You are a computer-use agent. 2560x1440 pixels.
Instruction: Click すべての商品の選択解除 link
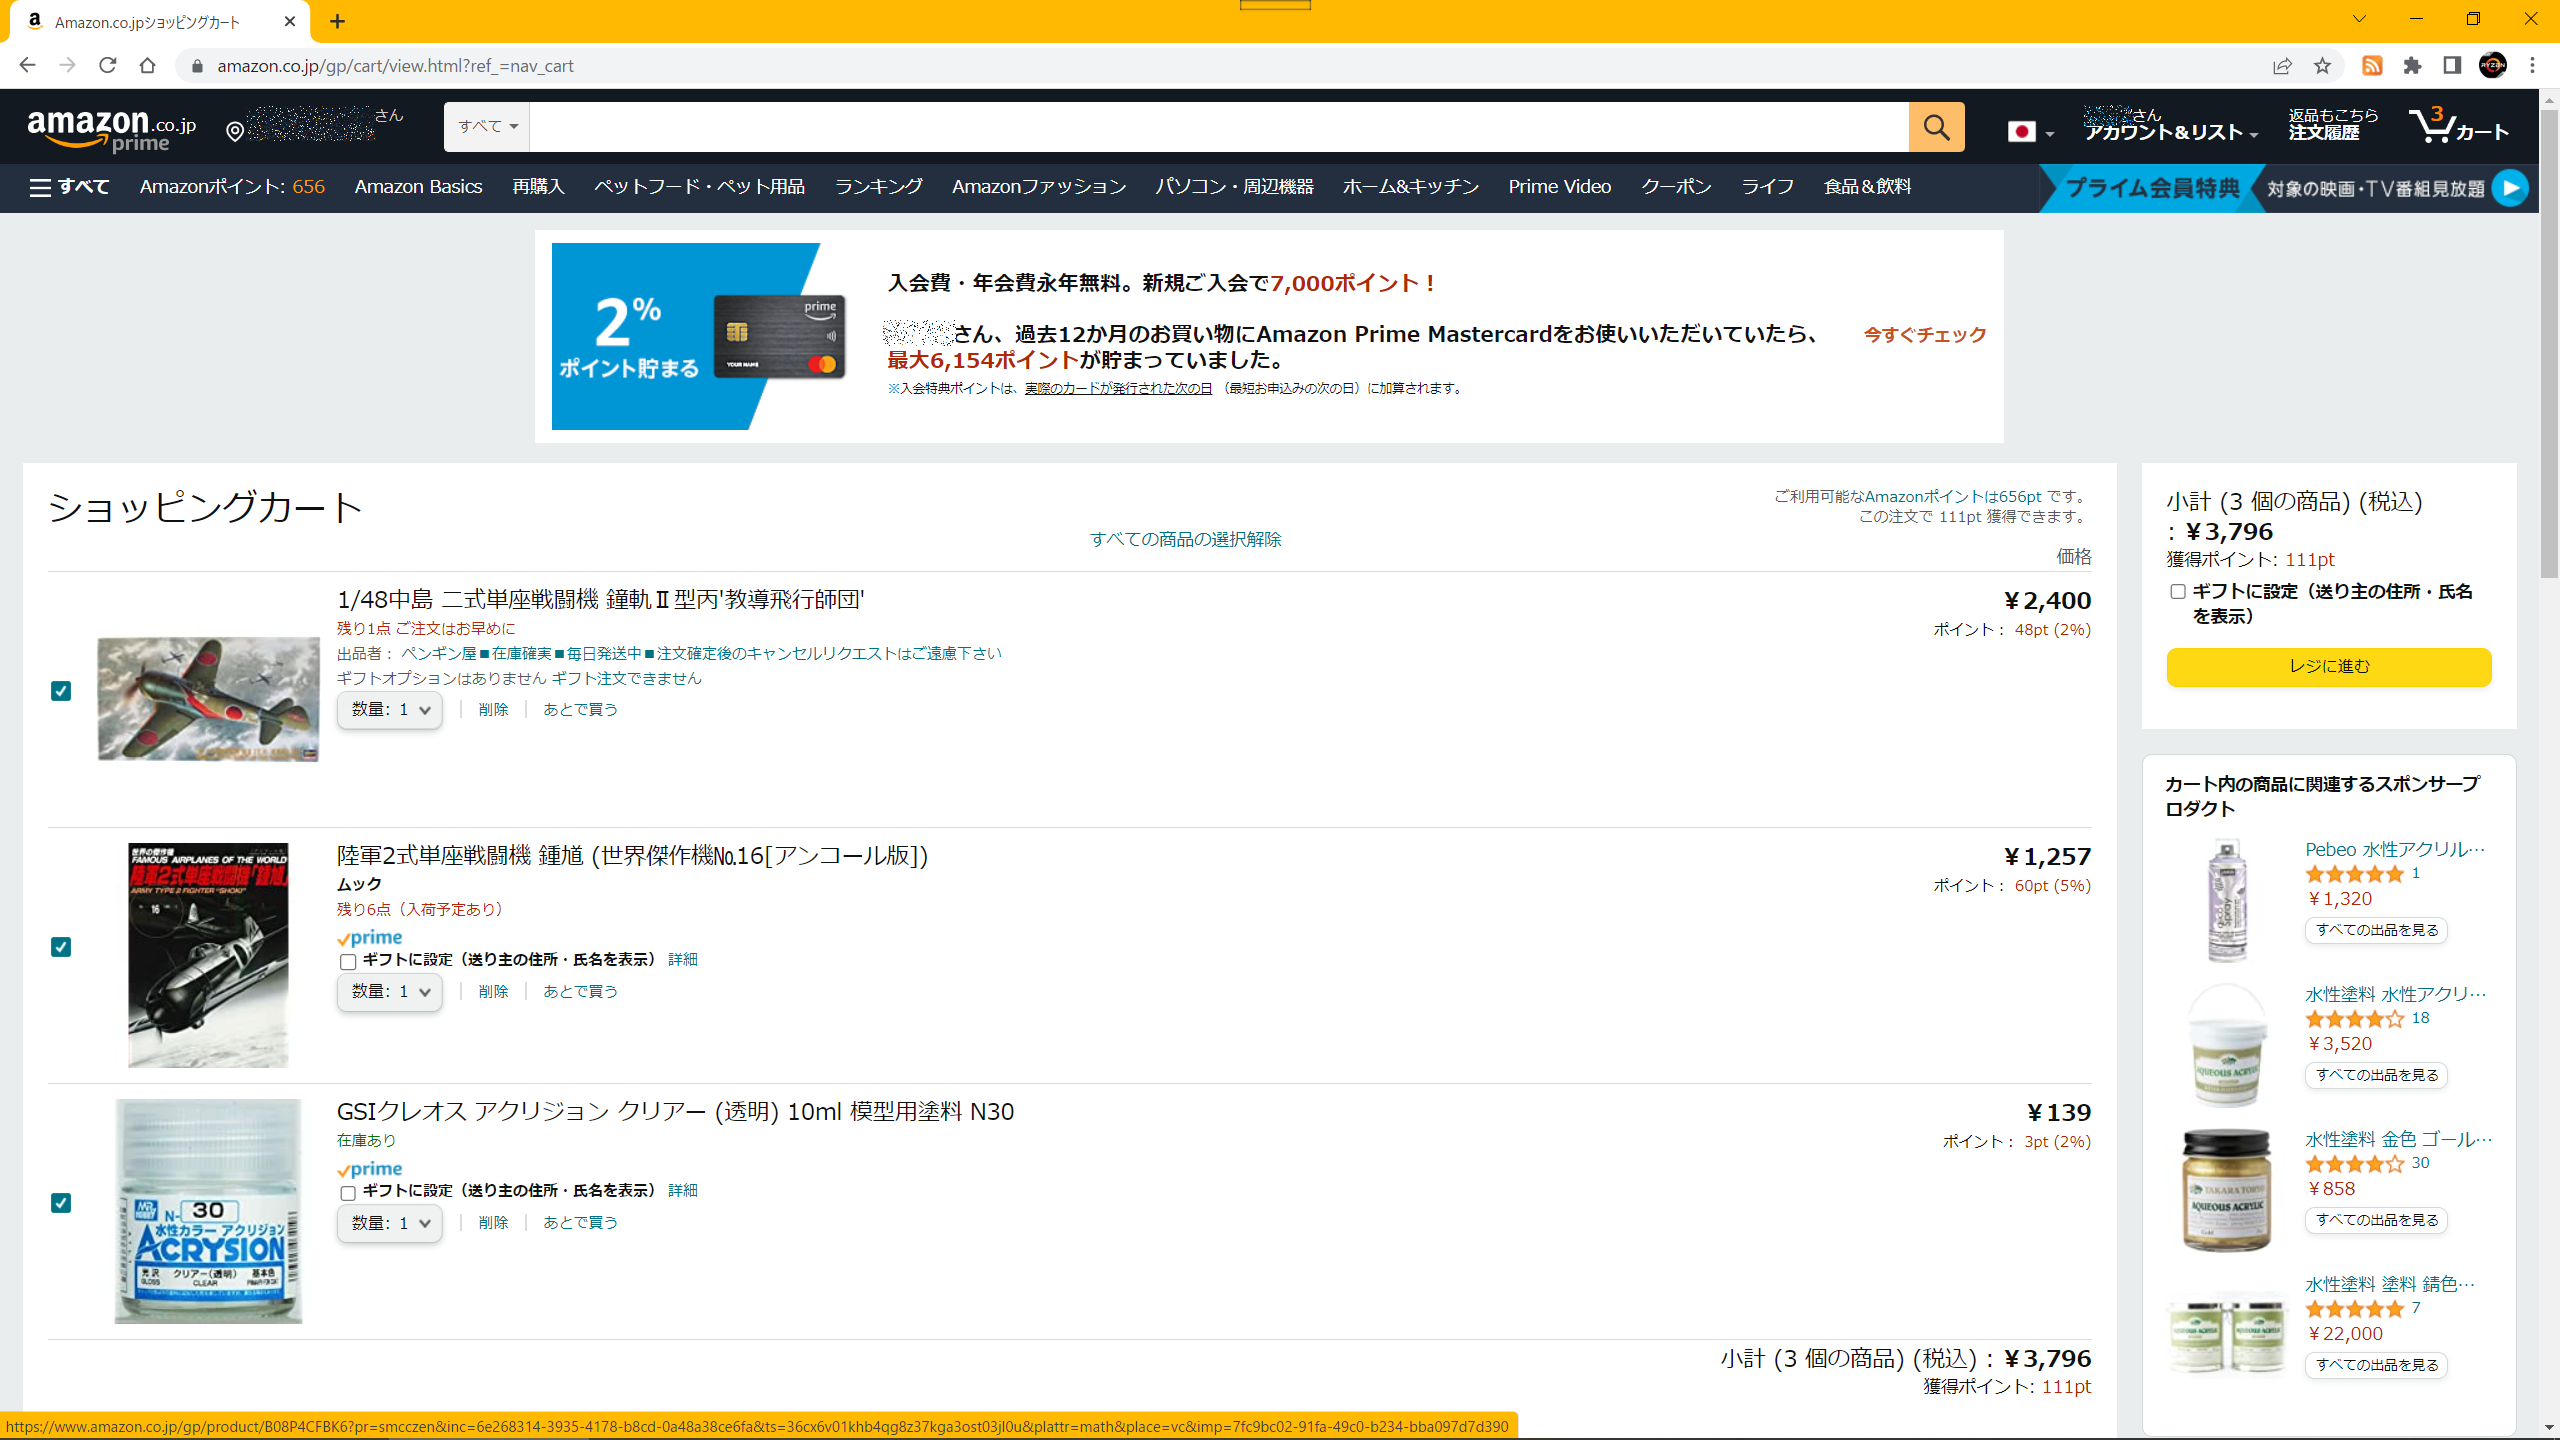coord(1185,539)
